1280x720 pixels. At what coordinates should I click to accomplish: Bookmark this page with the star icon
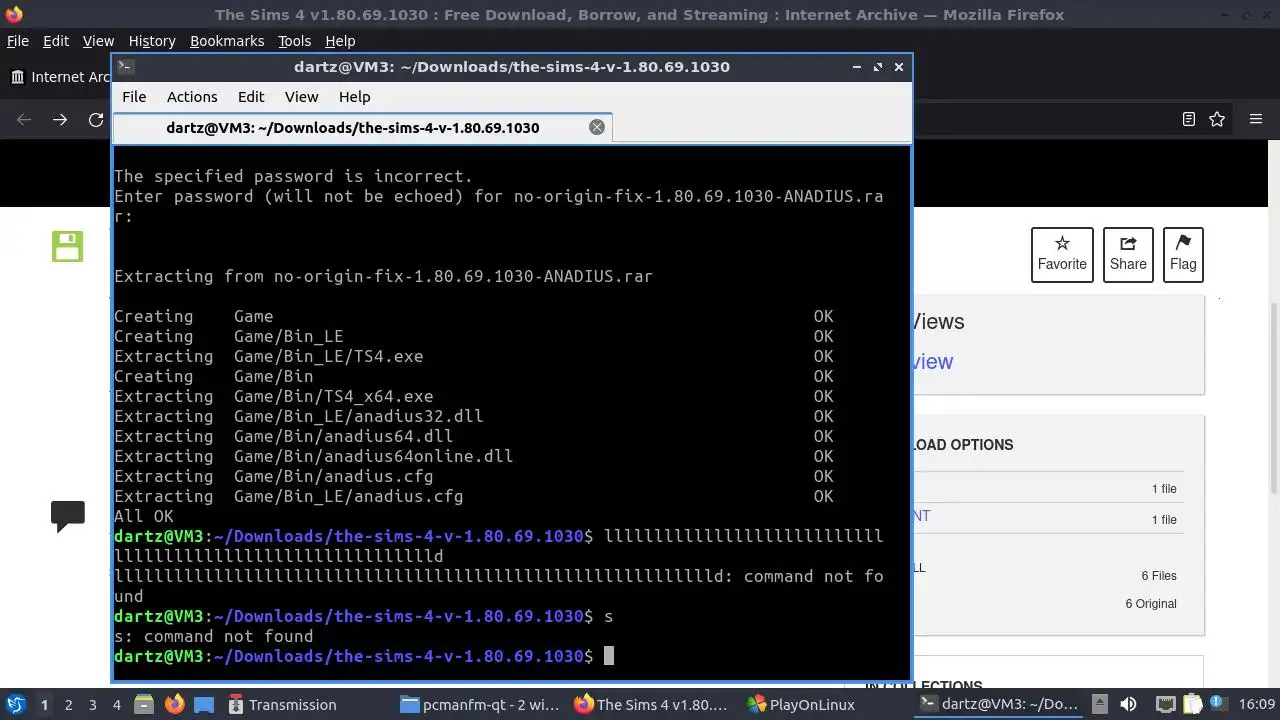click(1217, 119)
